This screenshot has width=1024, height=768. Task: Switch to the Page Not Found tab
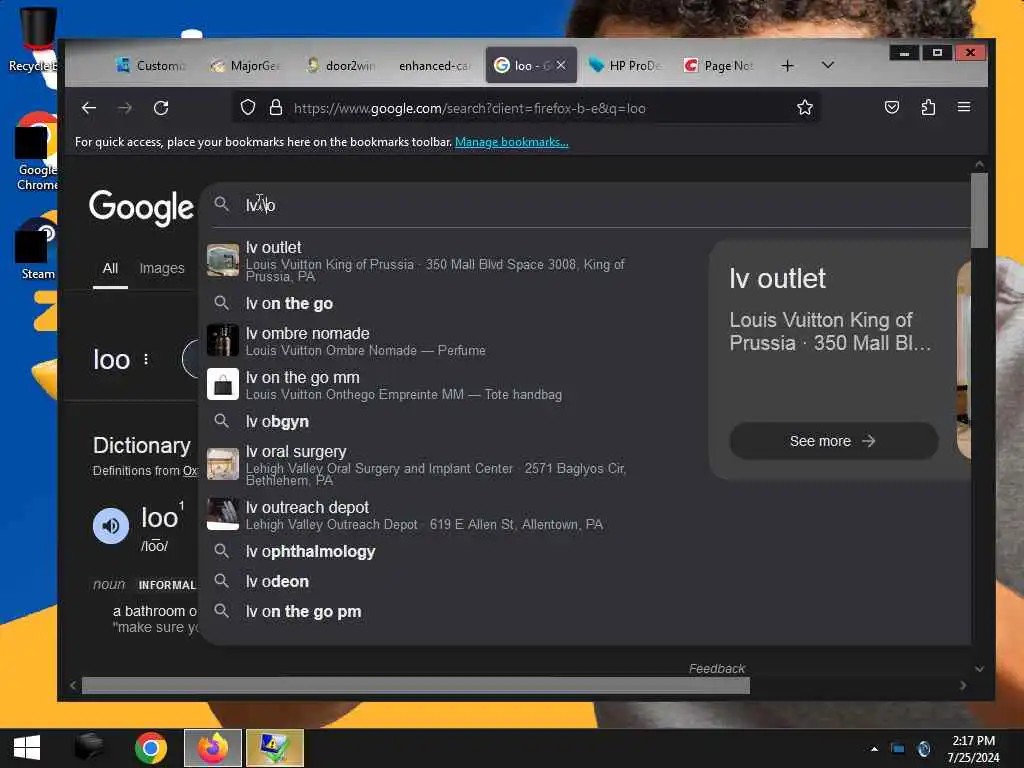point(720,65)
